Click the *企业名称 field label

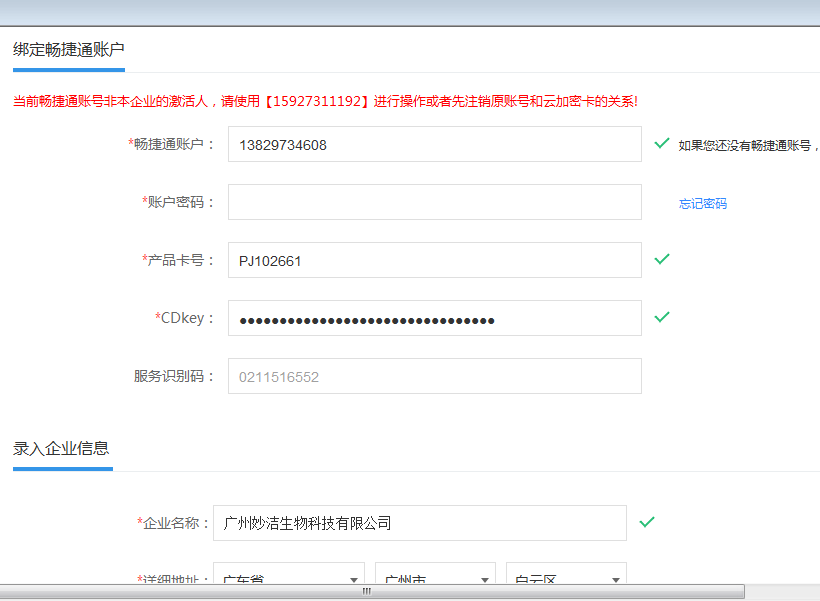point(173,523)
